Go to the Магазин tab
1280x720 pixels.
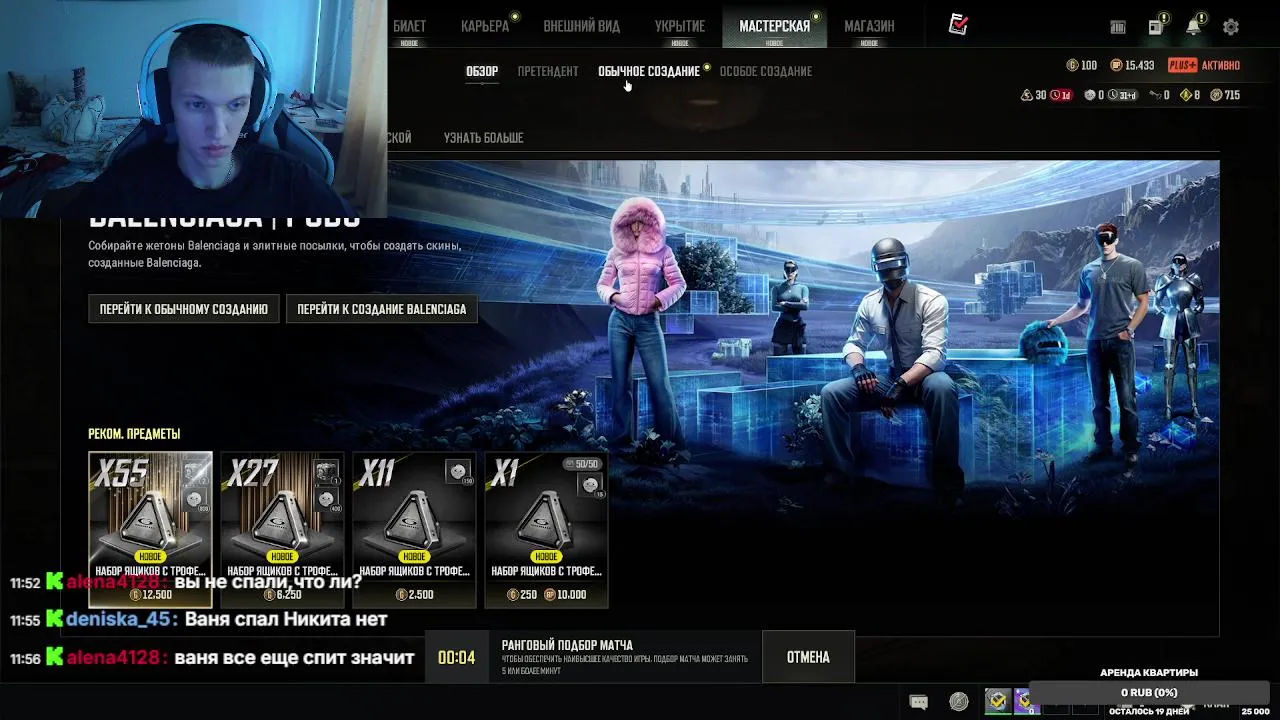pyautogui.click(x=869, y=26)
